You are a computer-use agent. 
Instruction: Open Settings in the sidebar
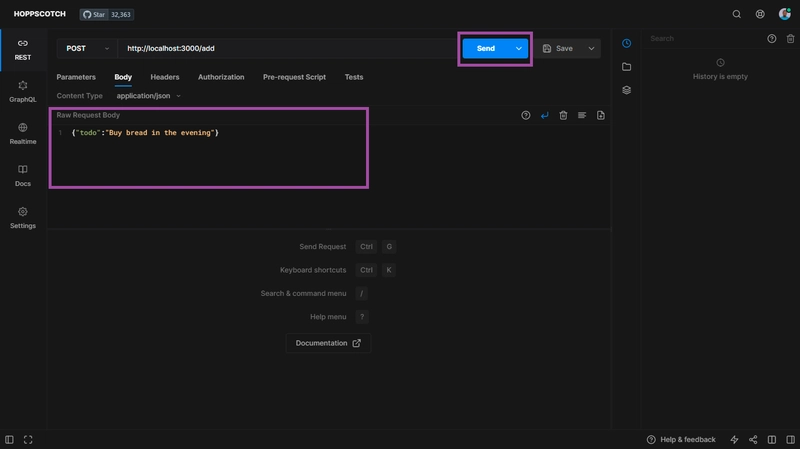pyautogui.click(x=23, y=218)
